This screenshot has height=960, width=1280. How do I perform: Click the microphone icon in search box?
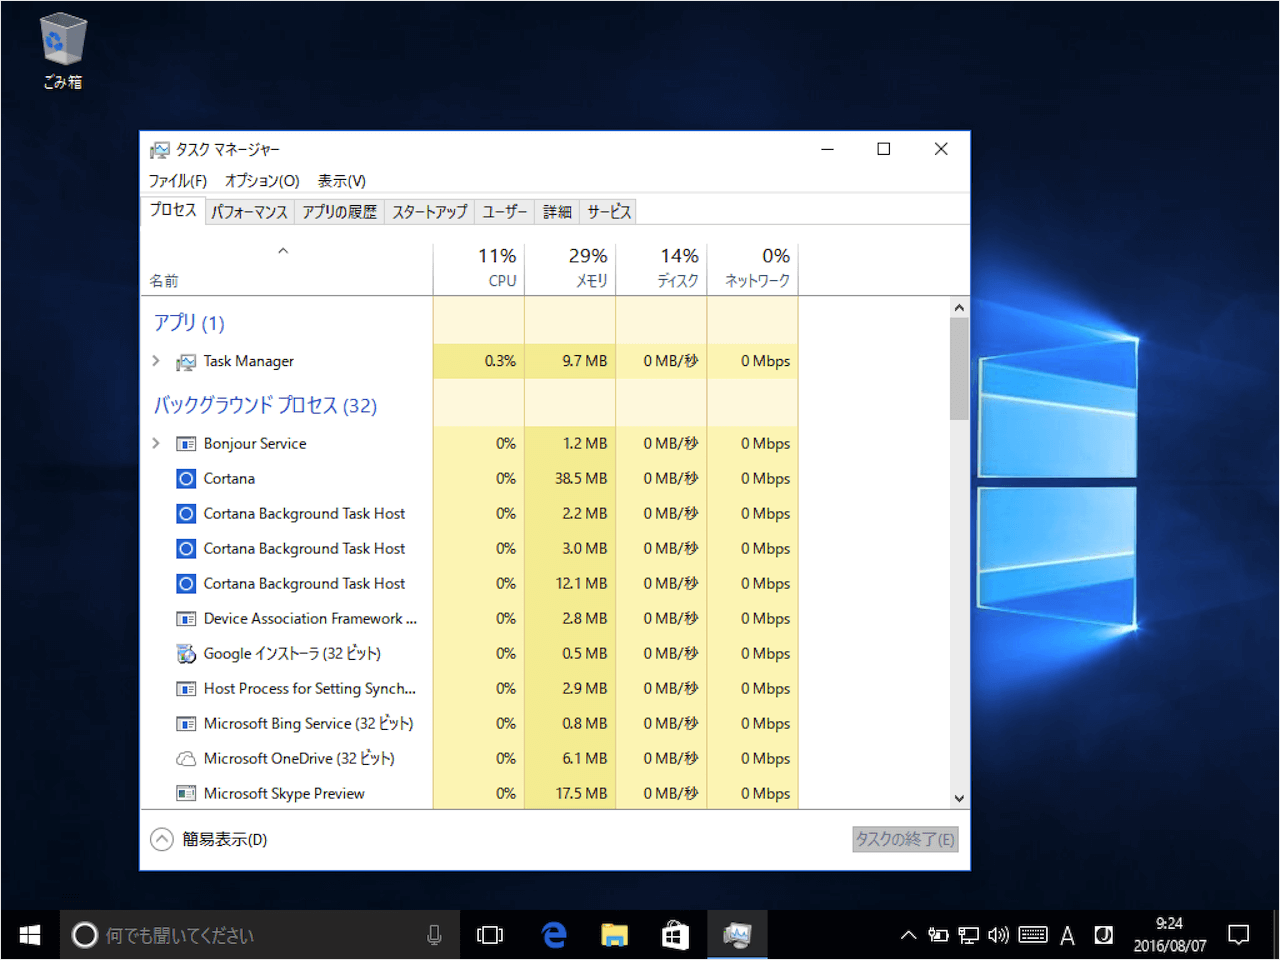tap(434, 934)
